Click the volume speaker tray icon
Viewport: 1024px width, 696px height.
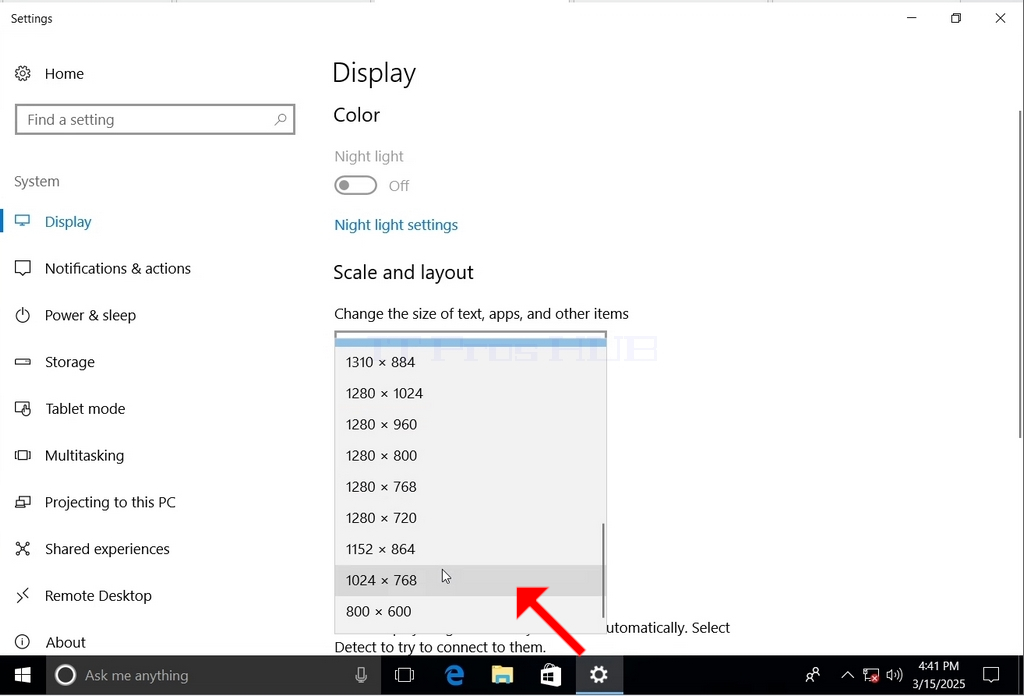(894, 675)
